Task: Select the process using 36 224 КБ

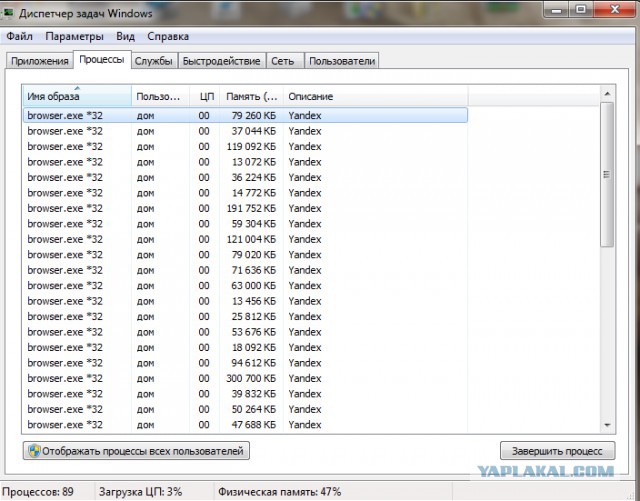Action: 245,178
